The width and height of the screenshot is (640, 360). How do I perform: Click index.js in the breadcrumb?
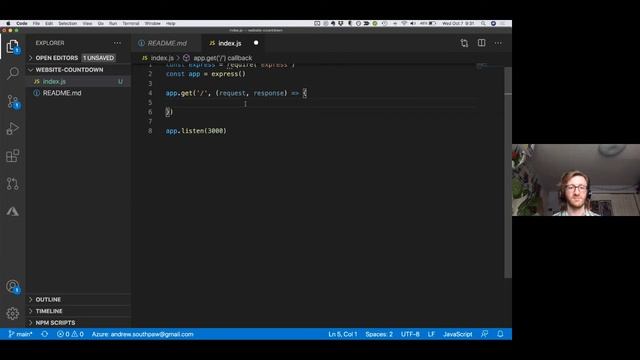pos(162,58)
